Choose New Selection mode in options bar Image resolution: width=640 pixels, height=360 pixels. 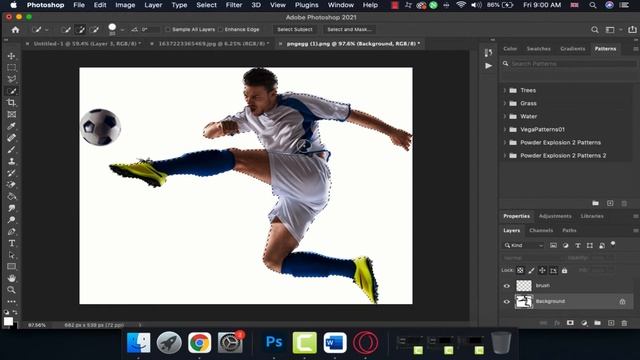tap(66, 29)
